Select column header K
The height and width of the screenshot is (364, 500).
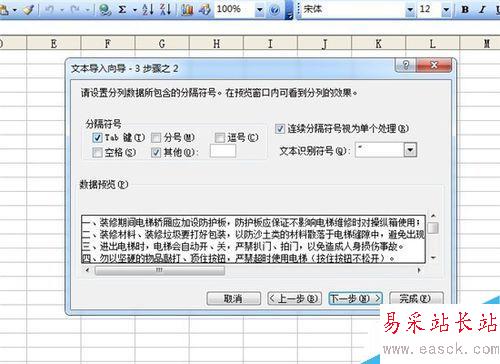379,43
